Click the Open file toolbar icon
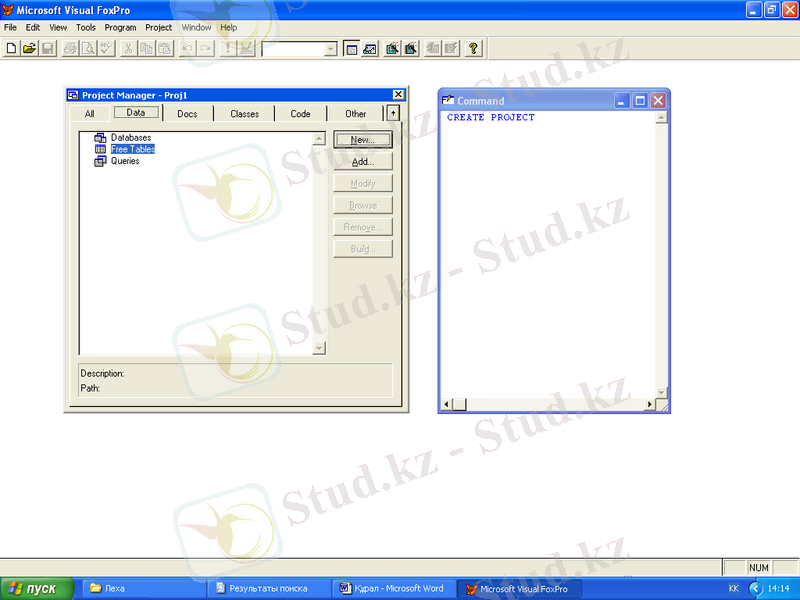Viewport: 800px width, 600px height. tap(30, 48)
